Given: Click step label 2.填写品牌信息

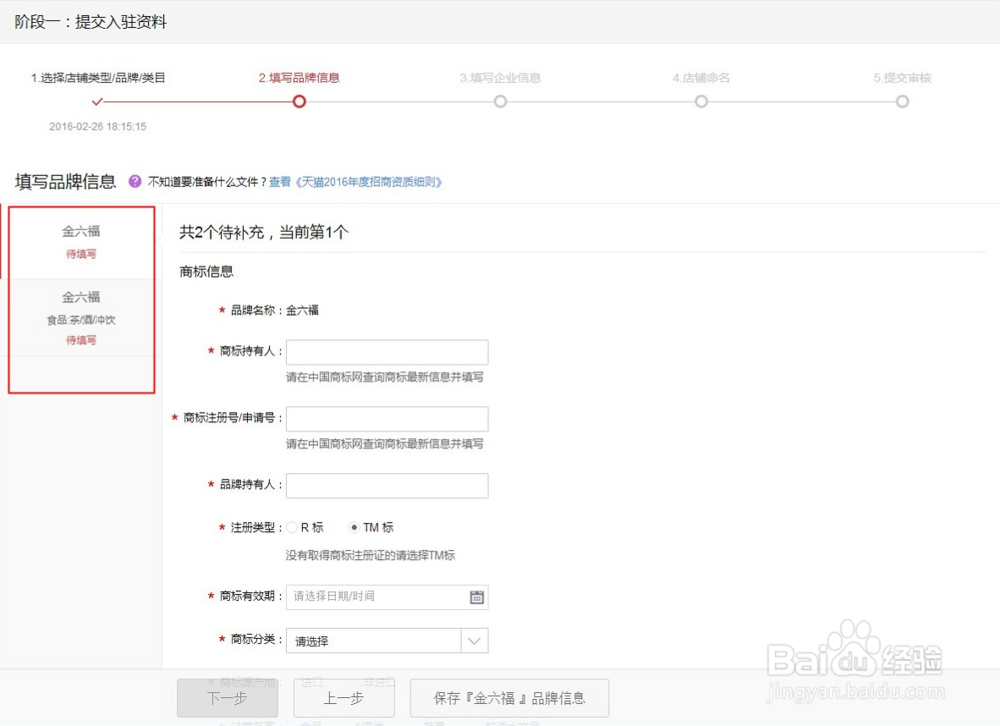Looking at the screenshot, I should coord(299,78).
